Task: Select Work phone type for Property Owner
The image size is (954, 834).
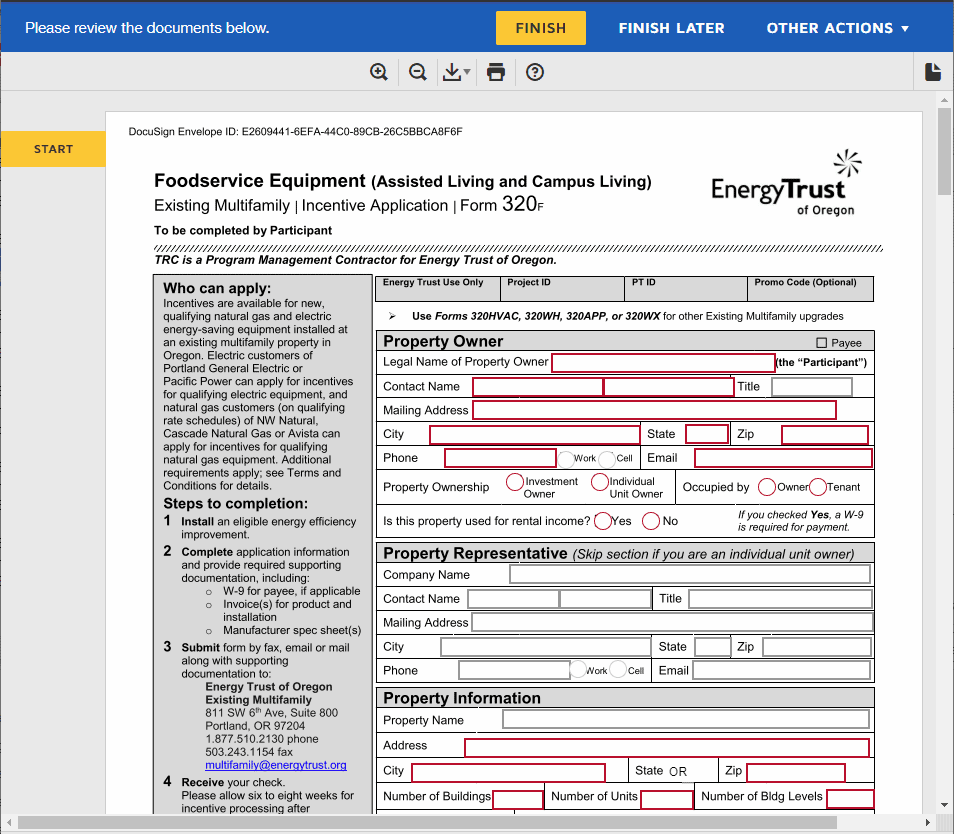Action: click(566, 459)
